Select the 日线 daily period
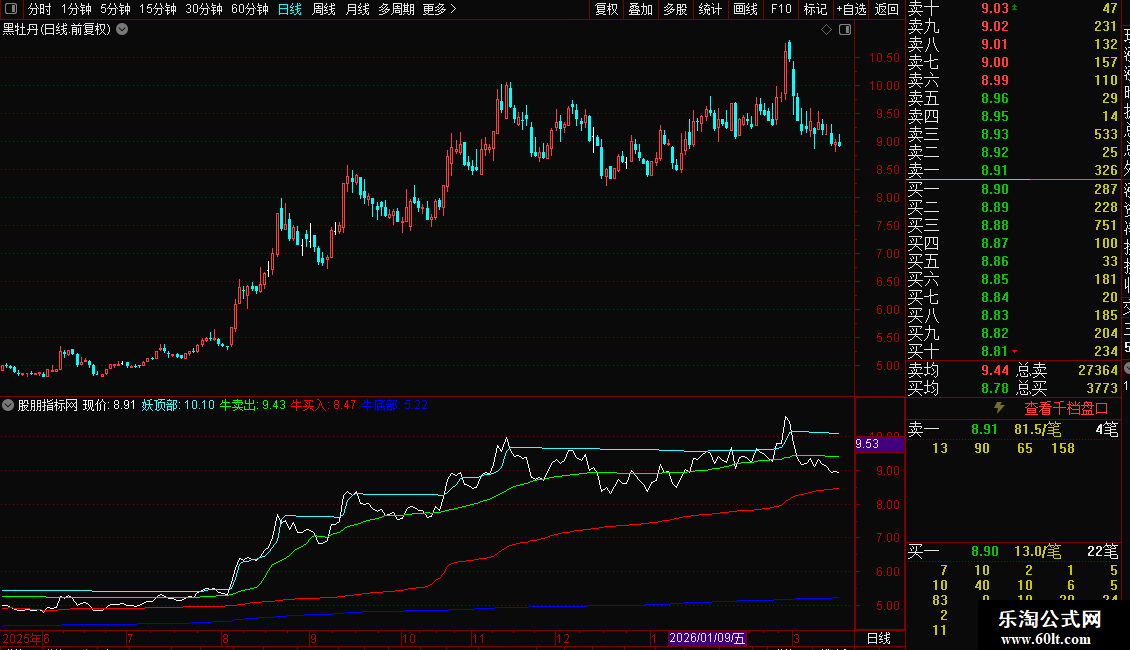The image size is (1130, 650). [290, 9]
